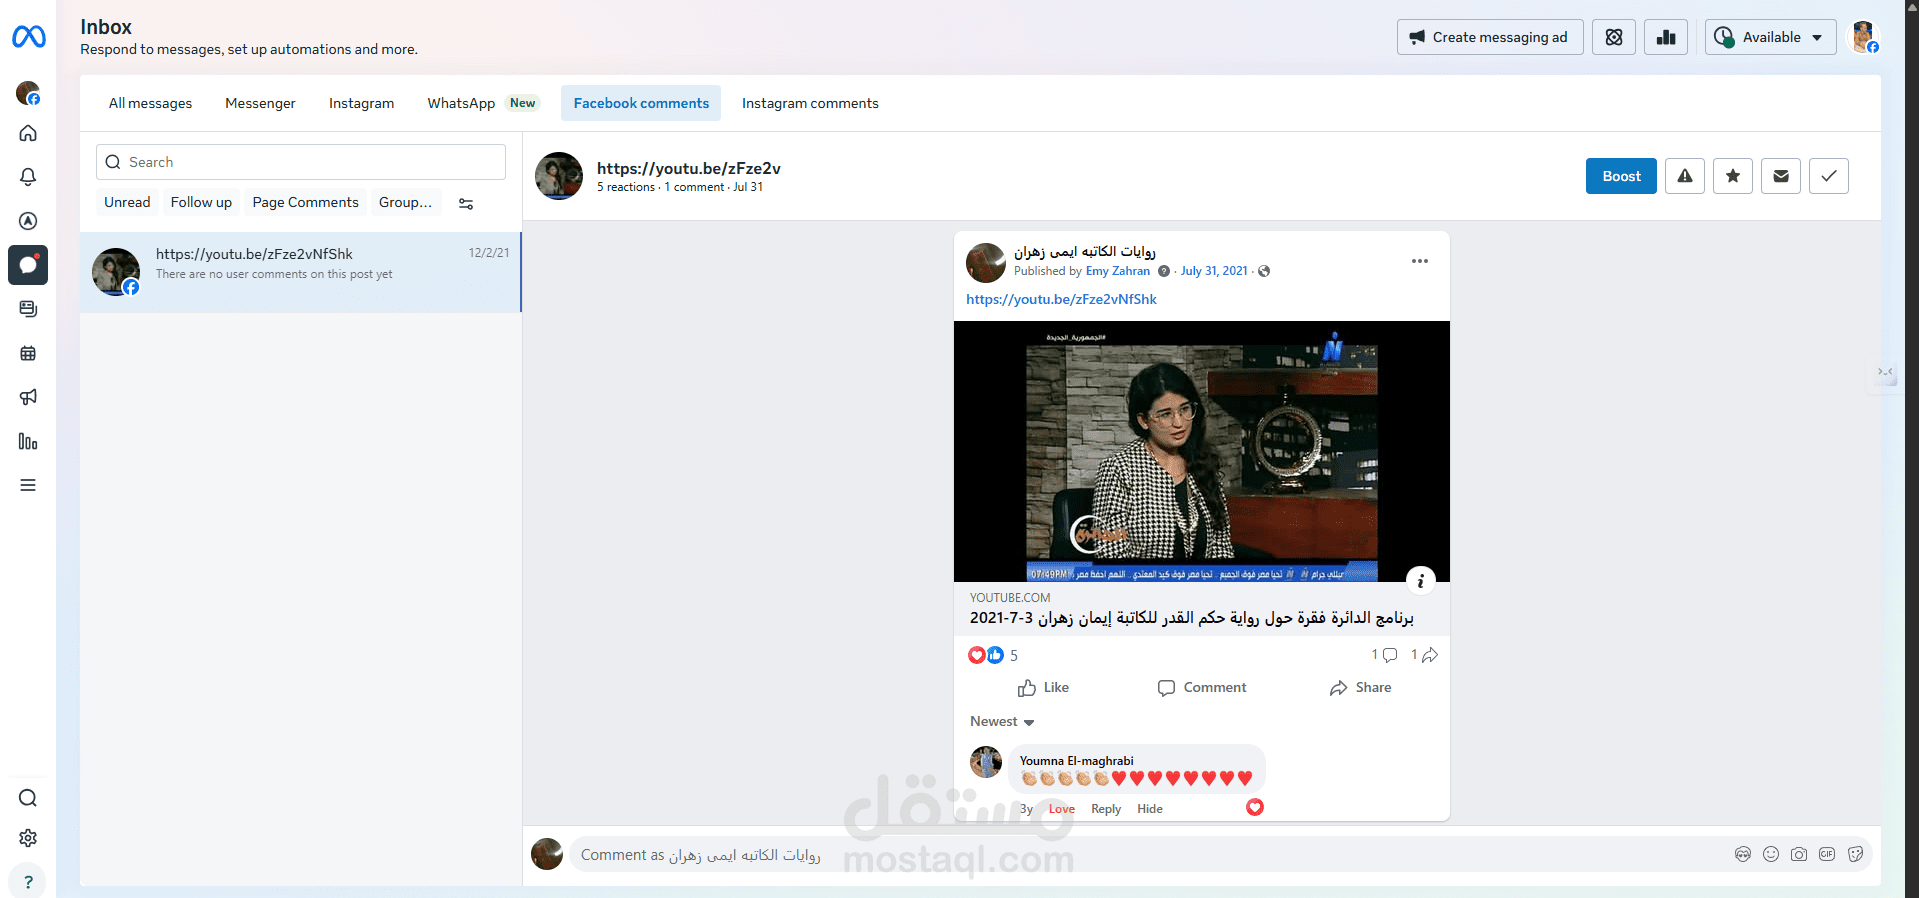
Task: Expand the collapsed right side panel
Action: tap(1885, 372)
